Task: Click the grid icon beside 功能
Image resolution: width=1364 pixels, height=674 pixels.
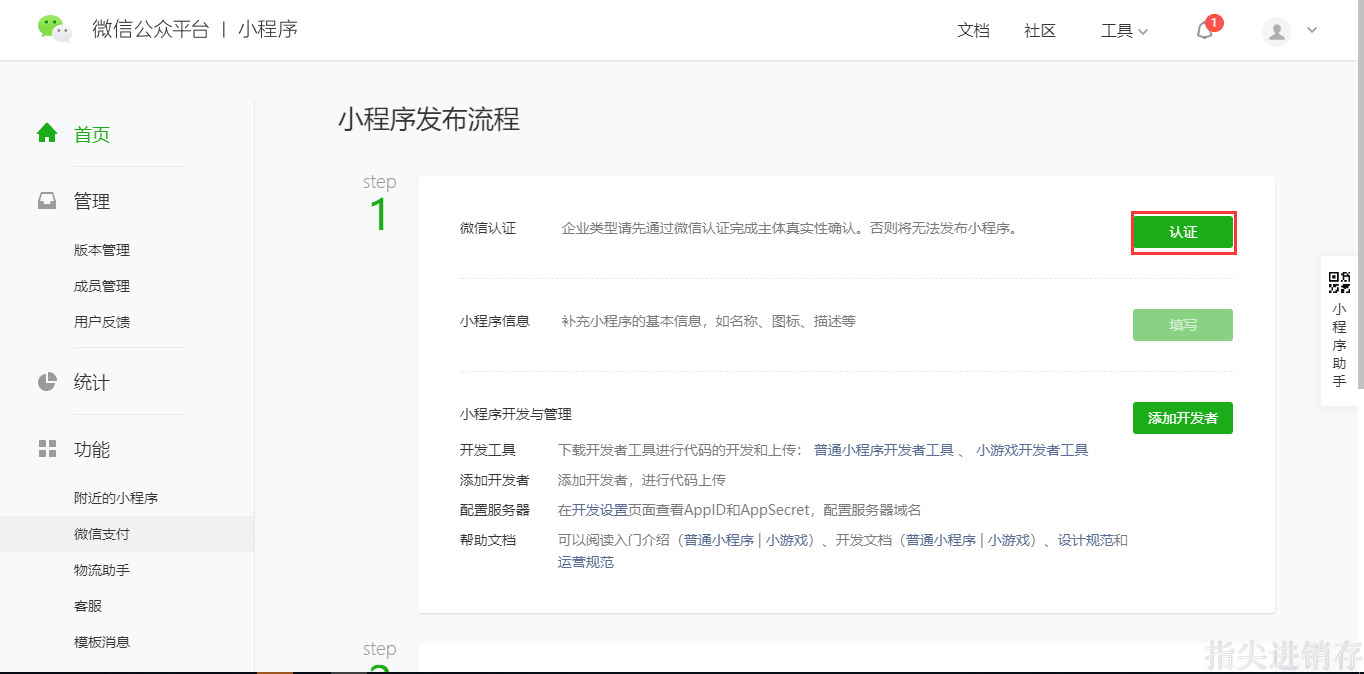Action: (47, 449)
